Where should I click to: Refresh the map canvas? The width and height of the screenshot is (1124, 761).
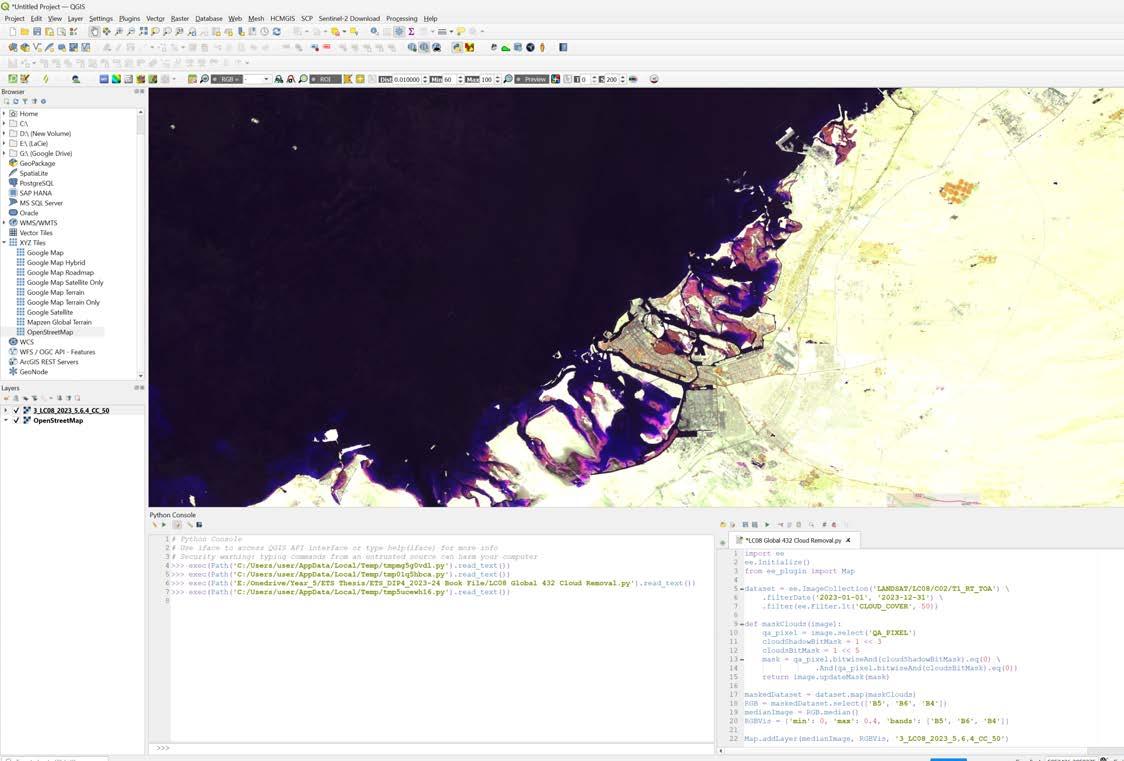(277, 32)
